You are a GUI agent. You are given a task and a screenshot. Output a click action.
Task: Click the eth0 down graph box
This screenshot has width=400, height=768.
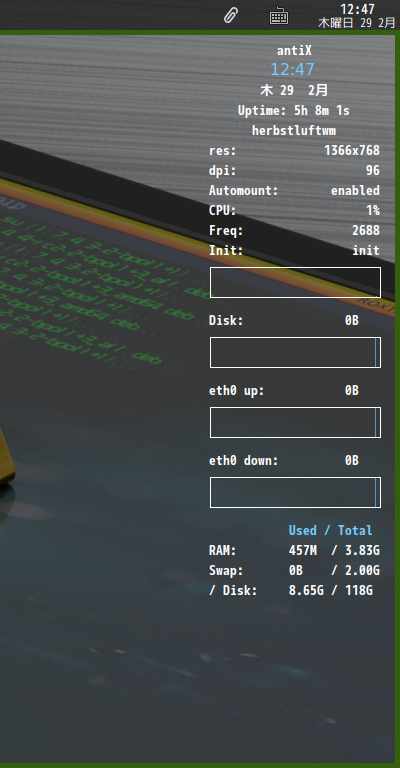(x=295, y=493)
